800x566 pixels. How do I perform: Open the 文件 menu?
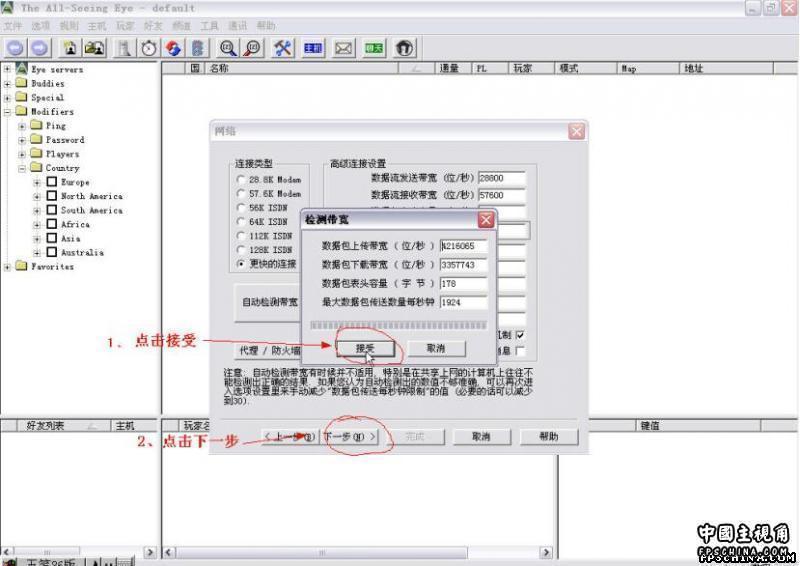pyautogui.click(x=12, y=26)
